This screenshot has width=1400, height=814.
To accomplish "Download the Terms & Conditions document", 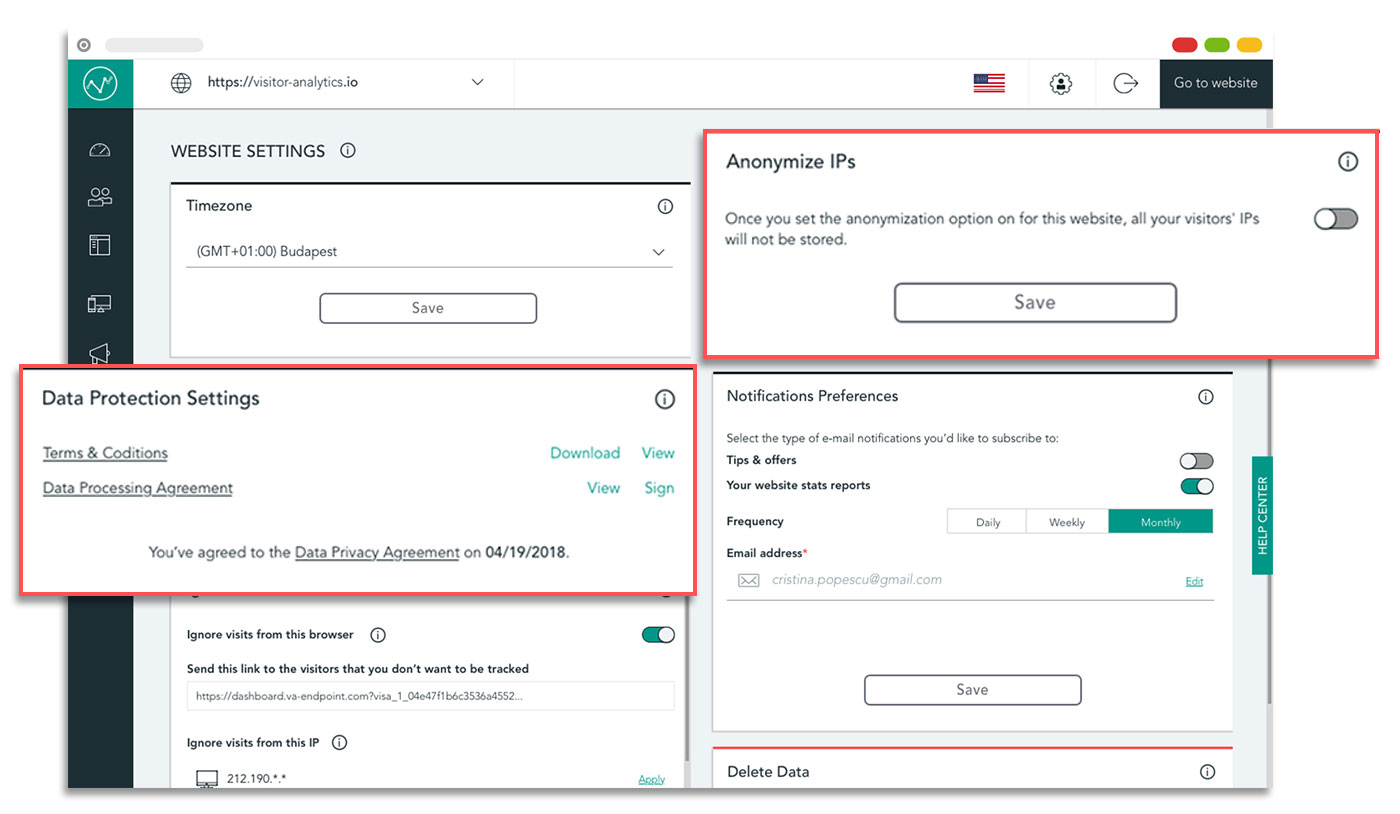I will tap(585, 453).
